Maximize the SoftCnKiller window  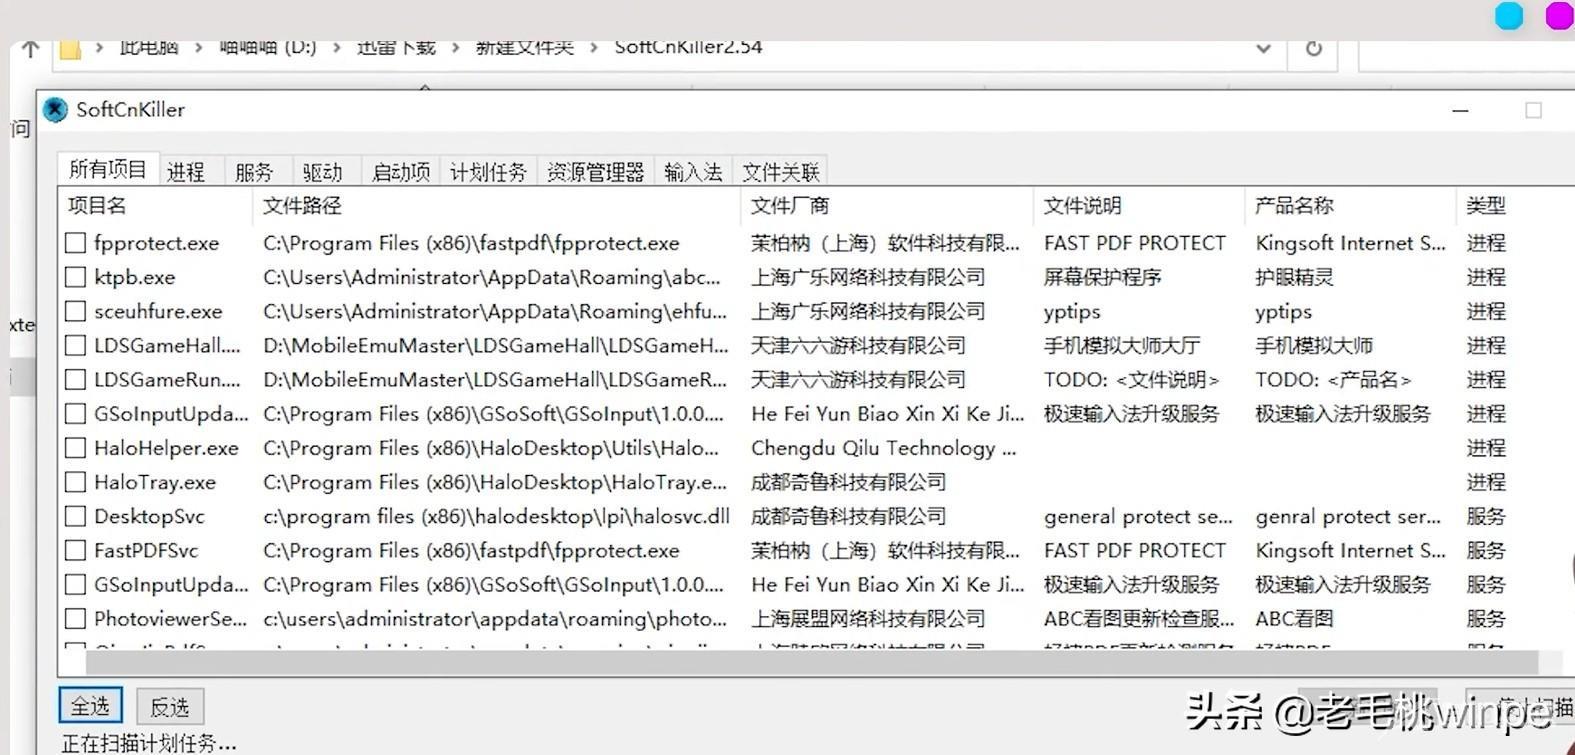1533,110
